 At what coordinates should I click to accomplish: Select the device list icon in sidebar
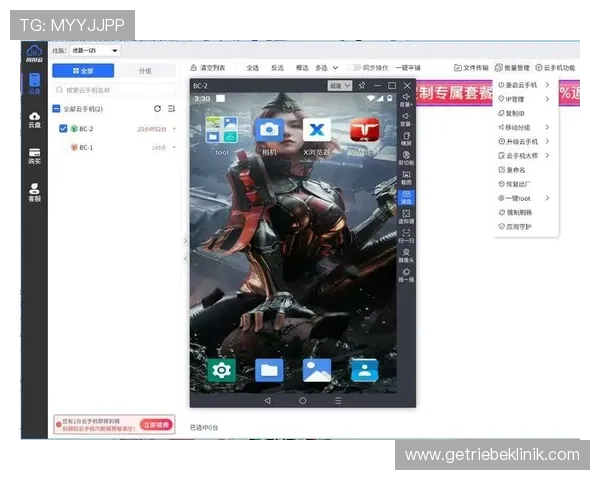[34, 83]
